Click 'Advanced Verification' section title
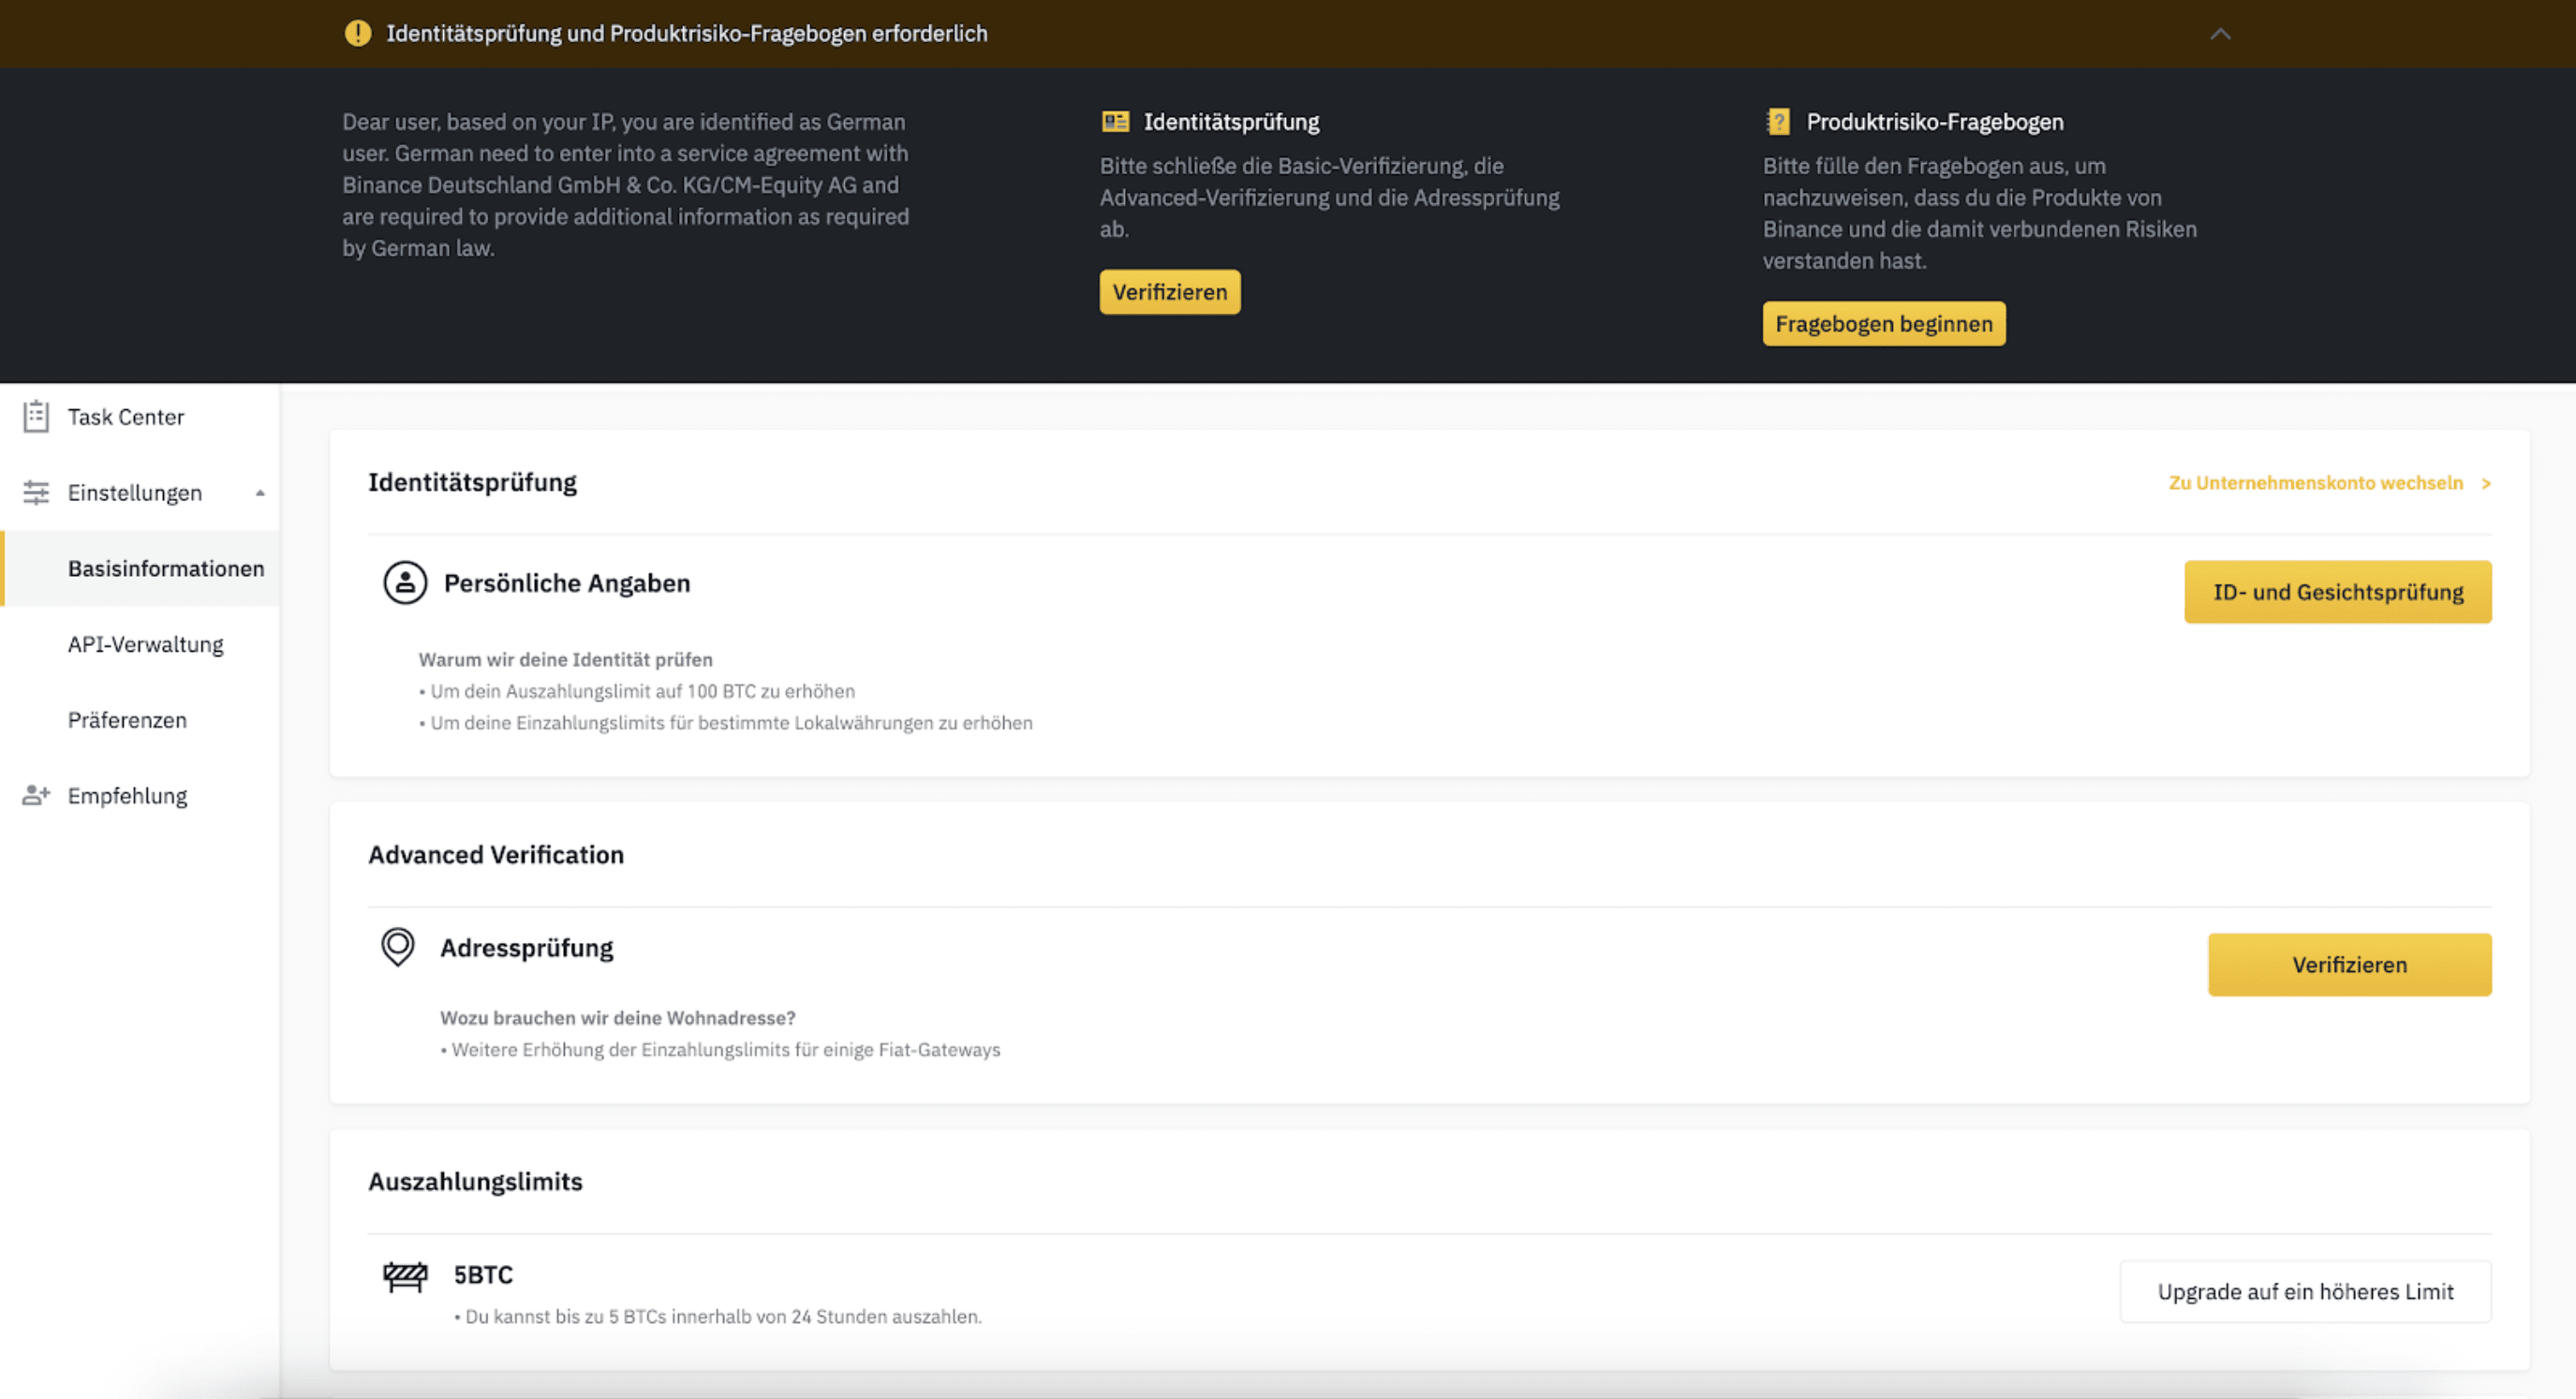The image size is (2576, 1399). tap(496, 855)
